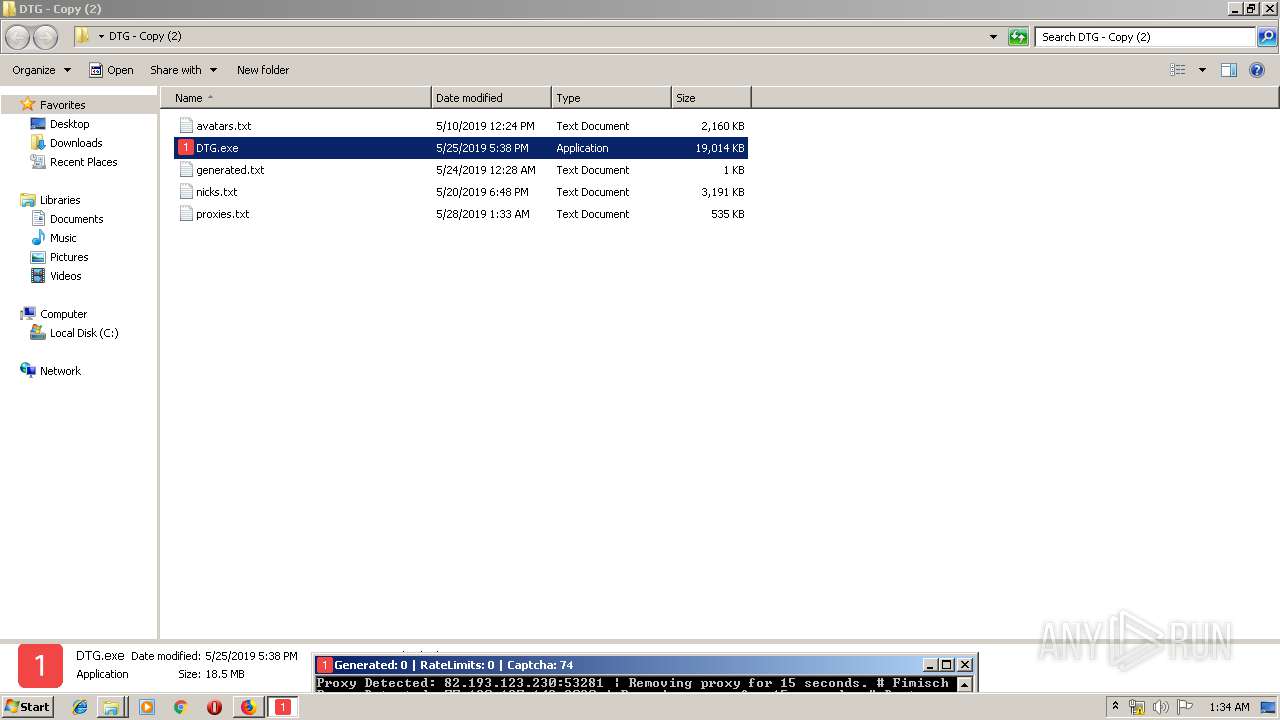Select Libraries in navigation pane
Image resolution: width=1280 pixels, height=720 pixels.
pos(60,200)
